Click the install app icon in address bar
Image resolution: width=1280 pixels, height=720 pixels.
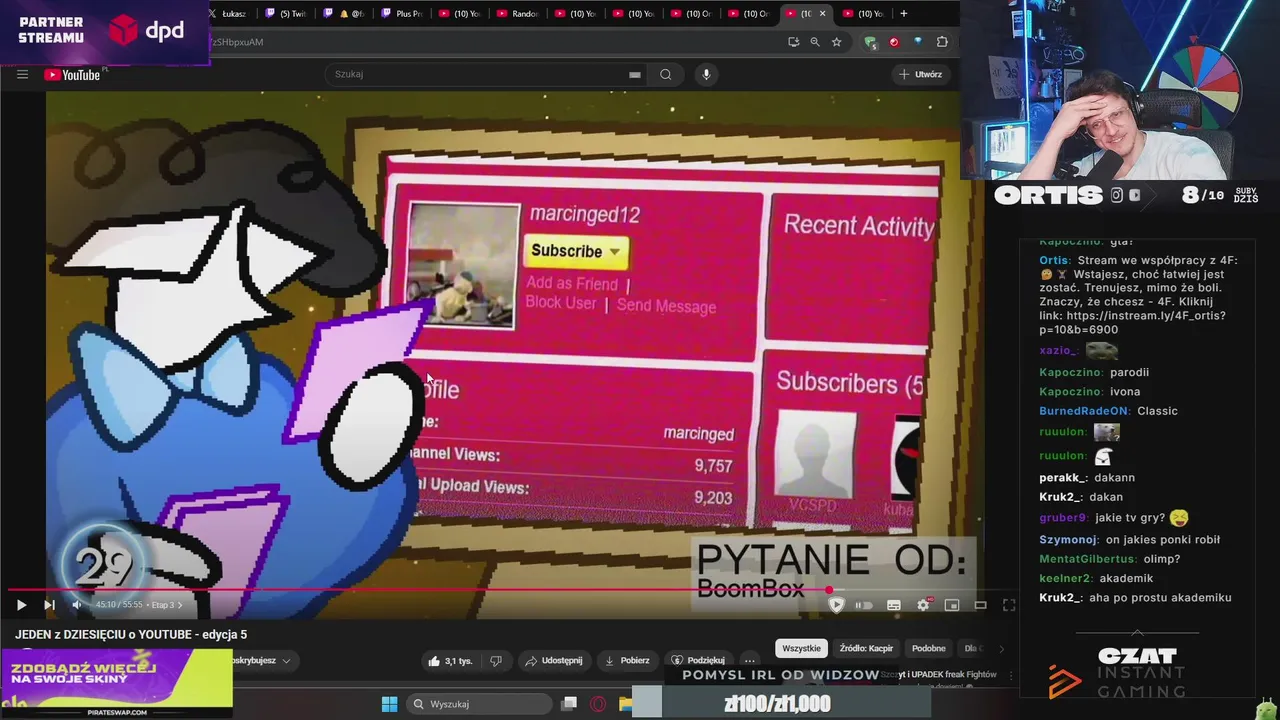[794, 42]
